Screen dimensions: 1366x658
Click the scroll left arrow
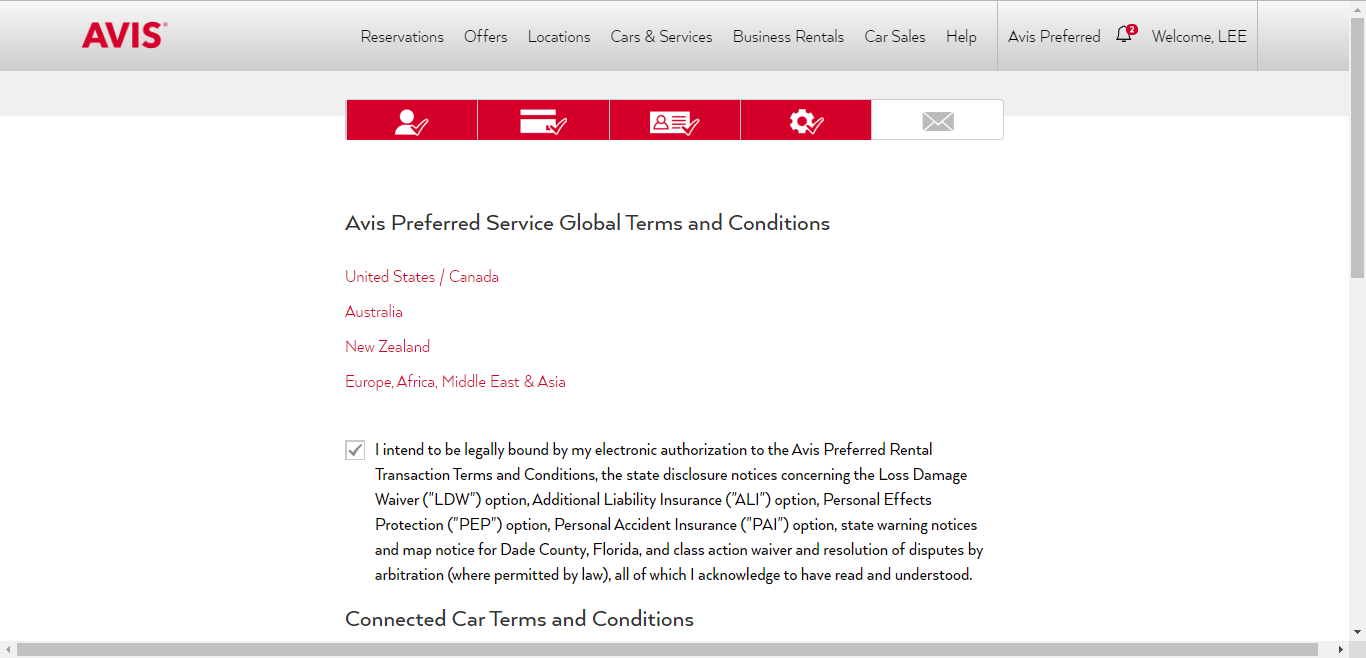pos(8,650)
